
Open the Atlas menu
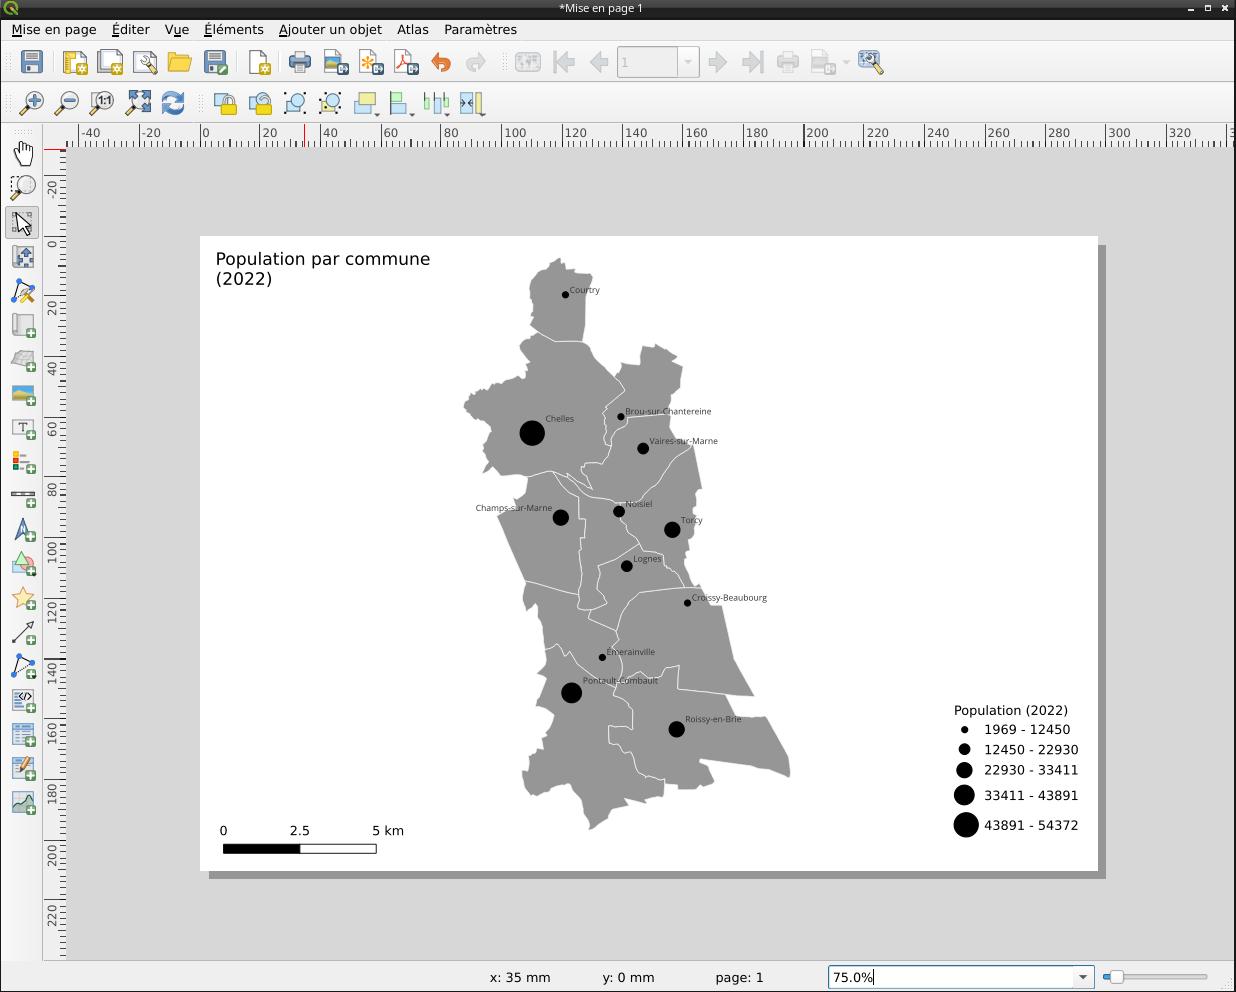(x=412, y=30)
